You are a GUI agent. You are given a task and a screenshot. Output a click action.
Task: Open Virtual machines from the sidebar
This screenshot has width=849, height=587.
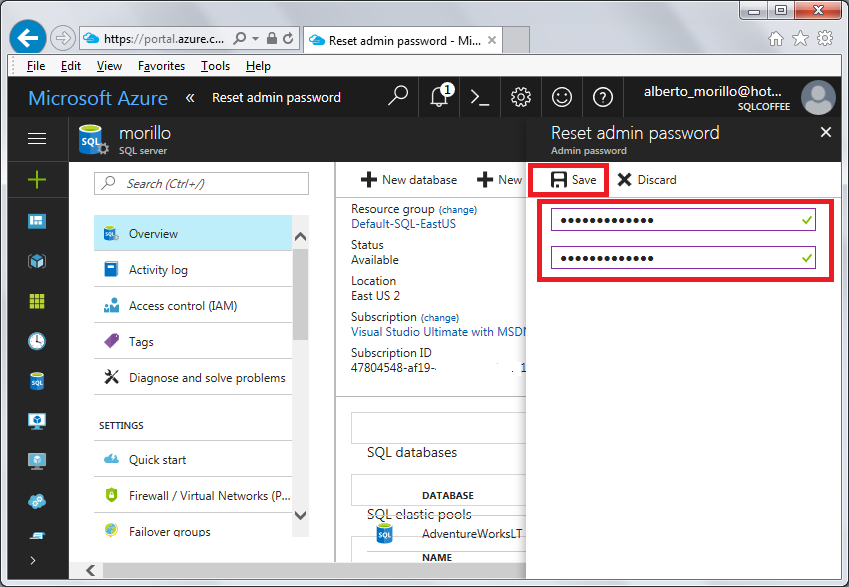tap(37, 421)
